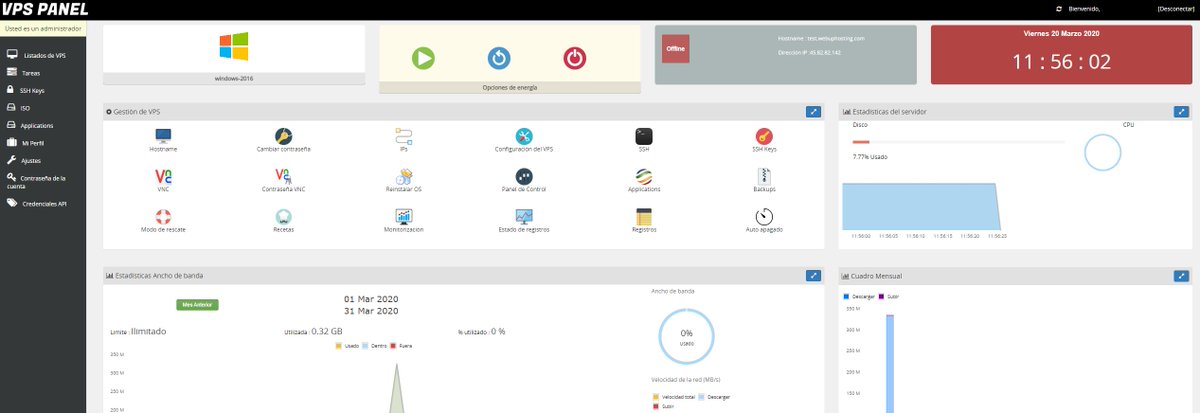The height and width of the screenshot is (413, 1200).
Task: Click the 11:56:02 clock display
Action: coord(1060,62)
